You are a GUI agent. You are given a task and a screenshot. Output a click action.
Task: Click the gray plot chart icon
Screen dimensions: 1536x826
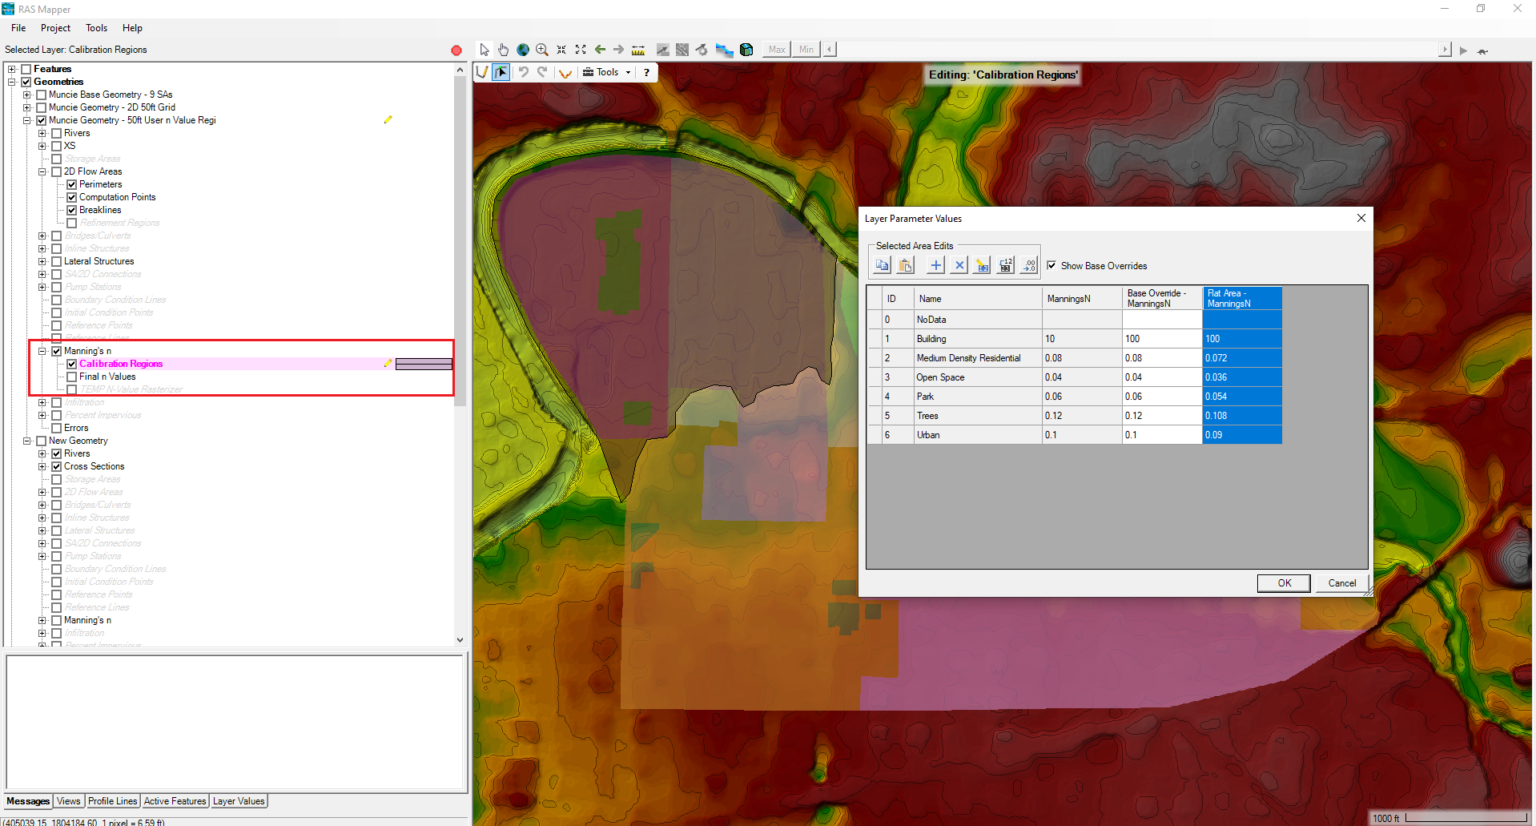(x=663, y=49)
